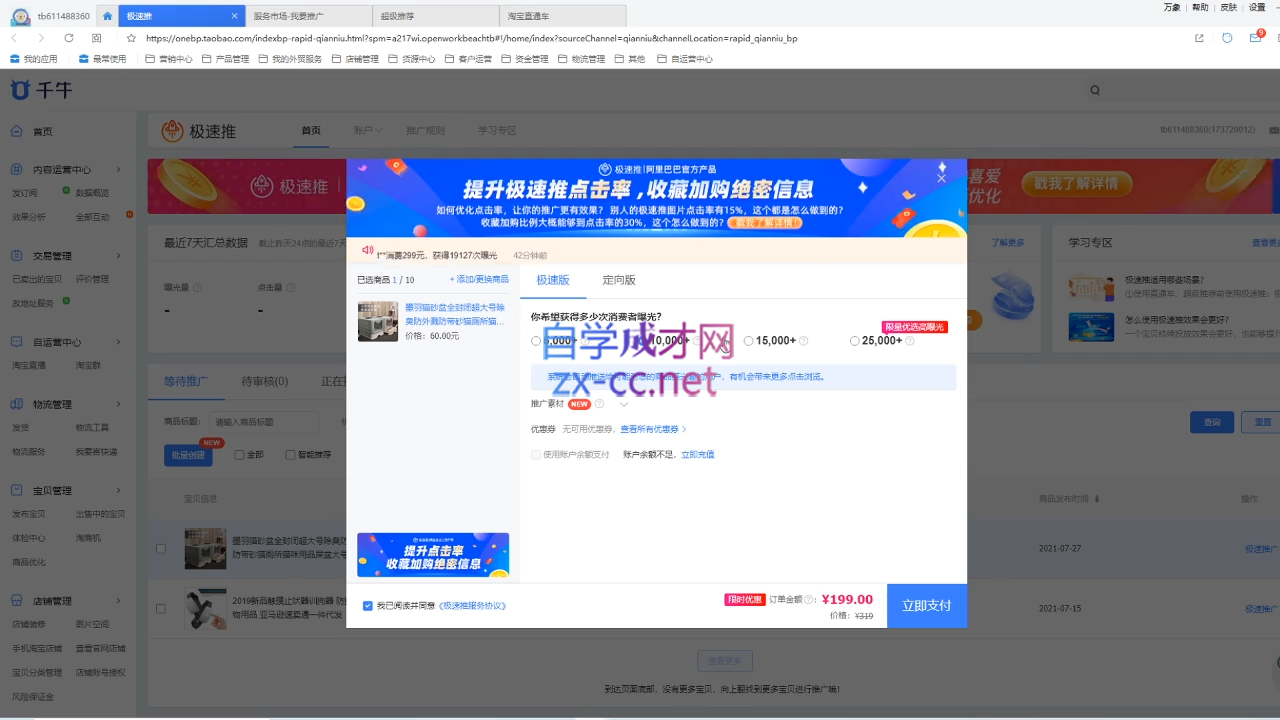Reload the page with the refresh icon
This screenshot has width=1280, height=720.
(x=69, y=38)
